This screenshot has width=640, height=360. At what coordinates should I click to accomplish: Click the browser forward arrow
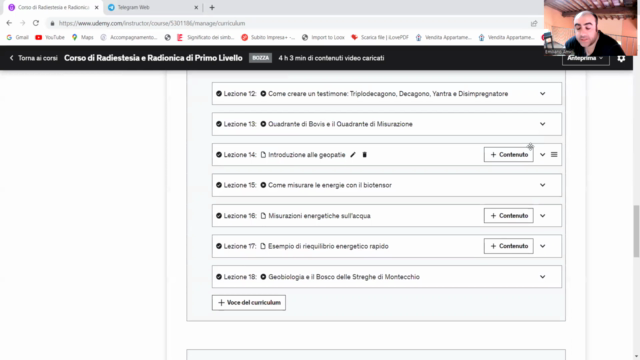coord(22,23)
